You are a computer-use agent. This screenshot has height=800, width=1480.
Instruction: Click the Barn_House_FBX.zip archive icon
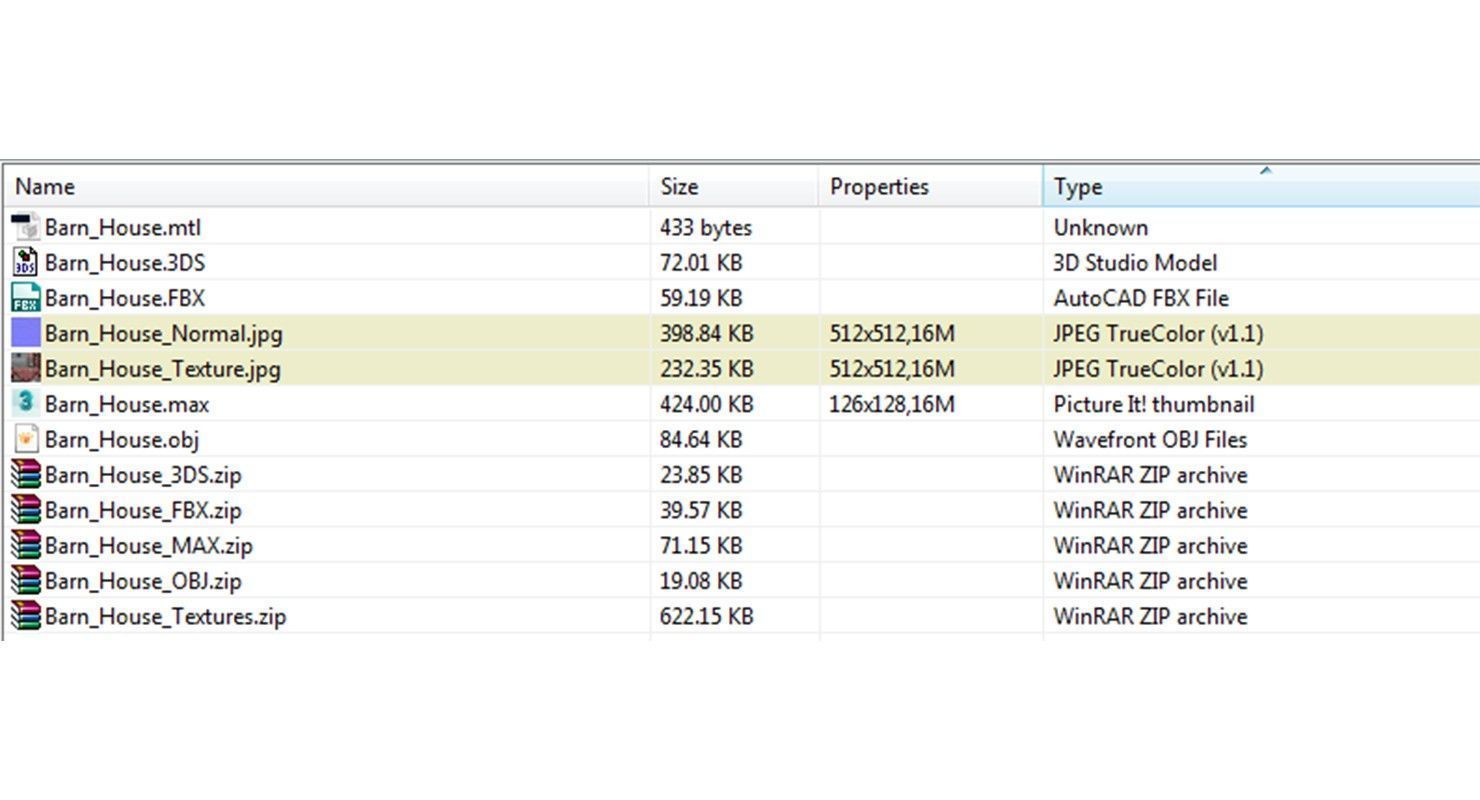click(26, 510)
